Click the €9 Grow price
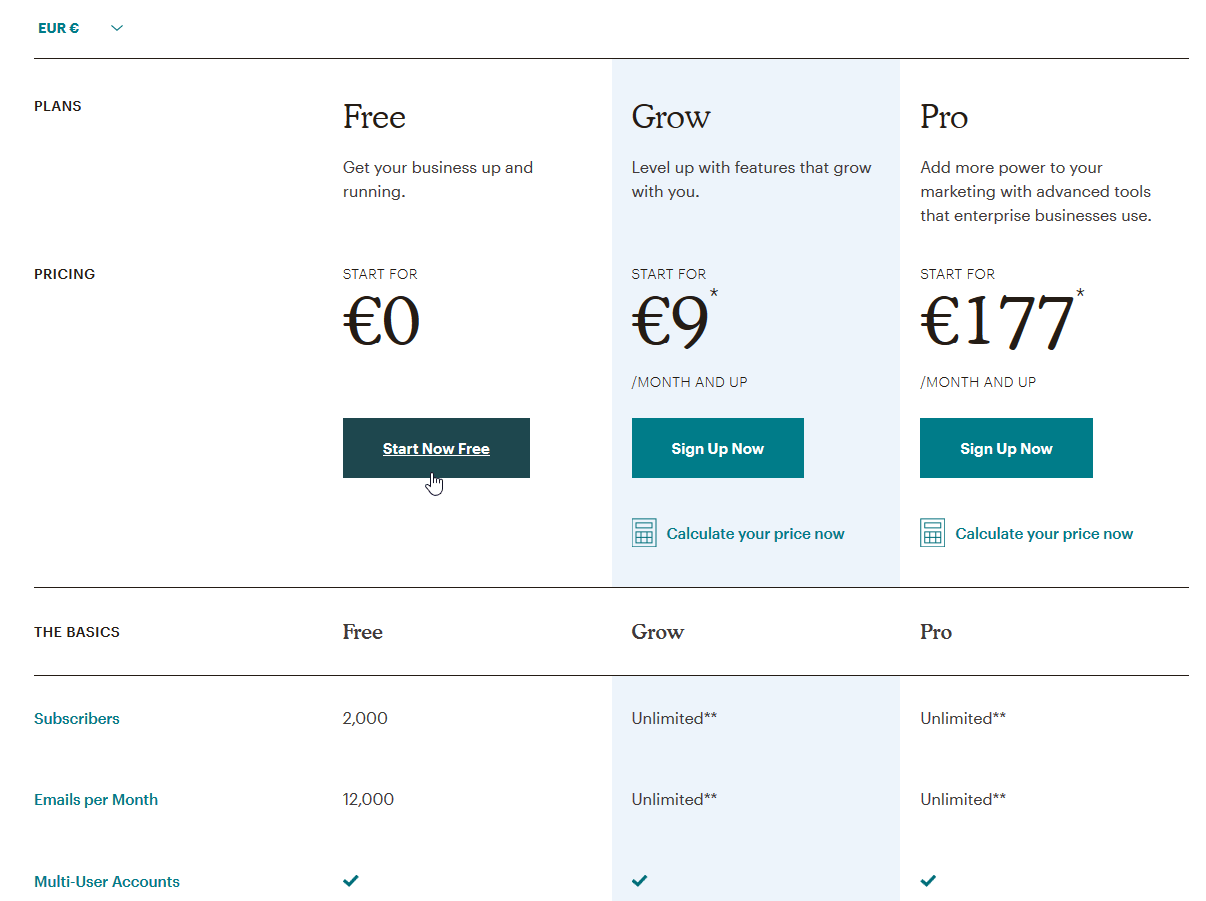This screenshot has height=901, width=1206. tap(670, 323)
